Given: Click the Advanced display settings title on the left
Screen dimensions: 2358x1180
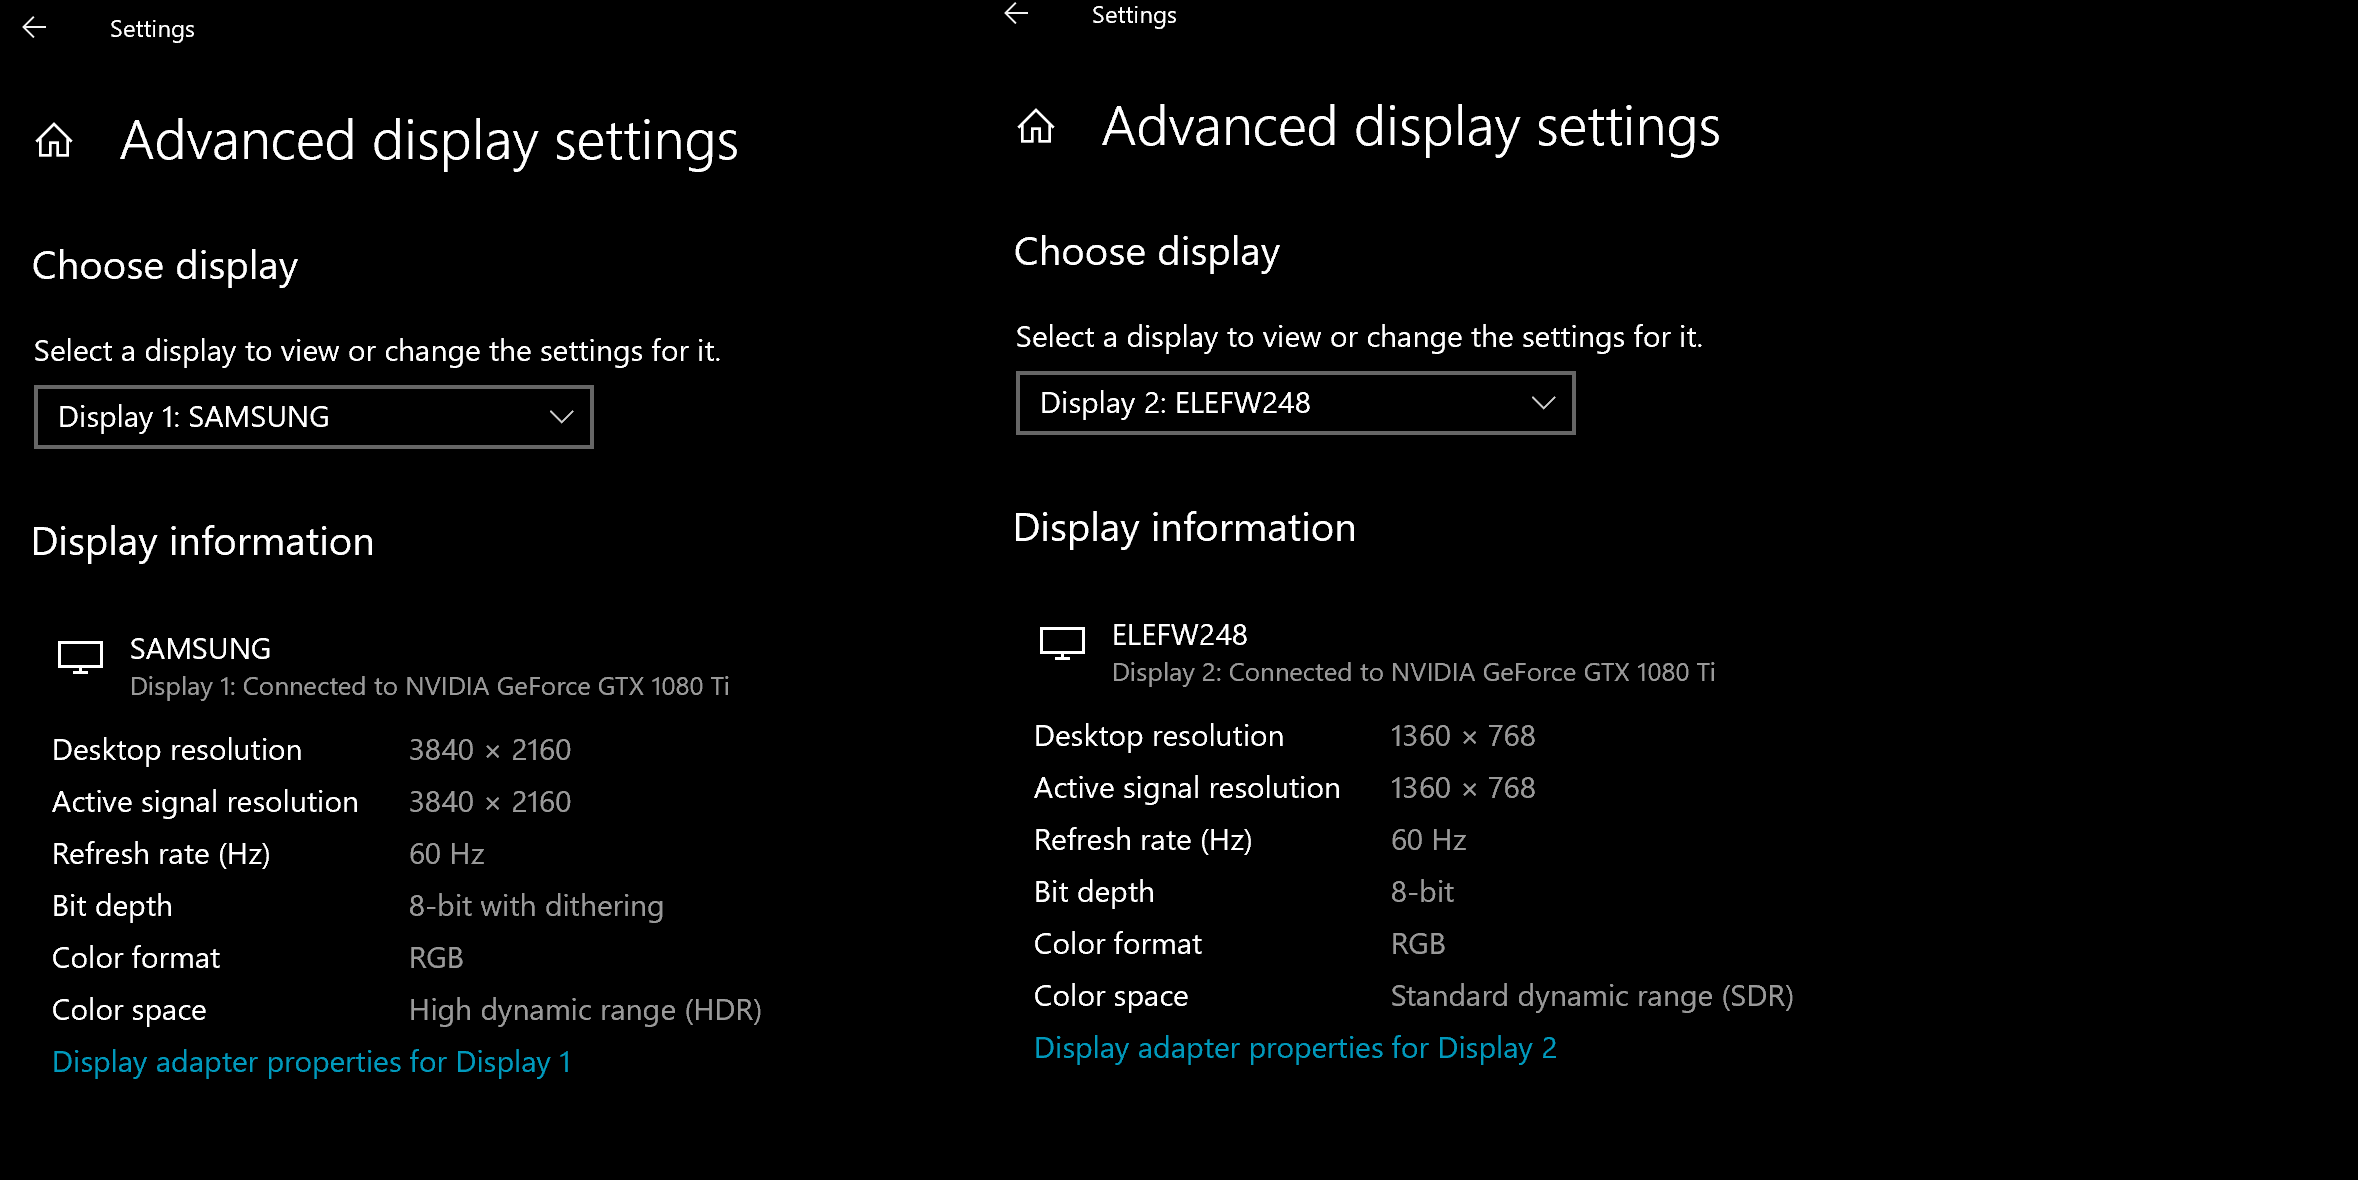Looking at the screenshot, I should [x=428, y=140].
